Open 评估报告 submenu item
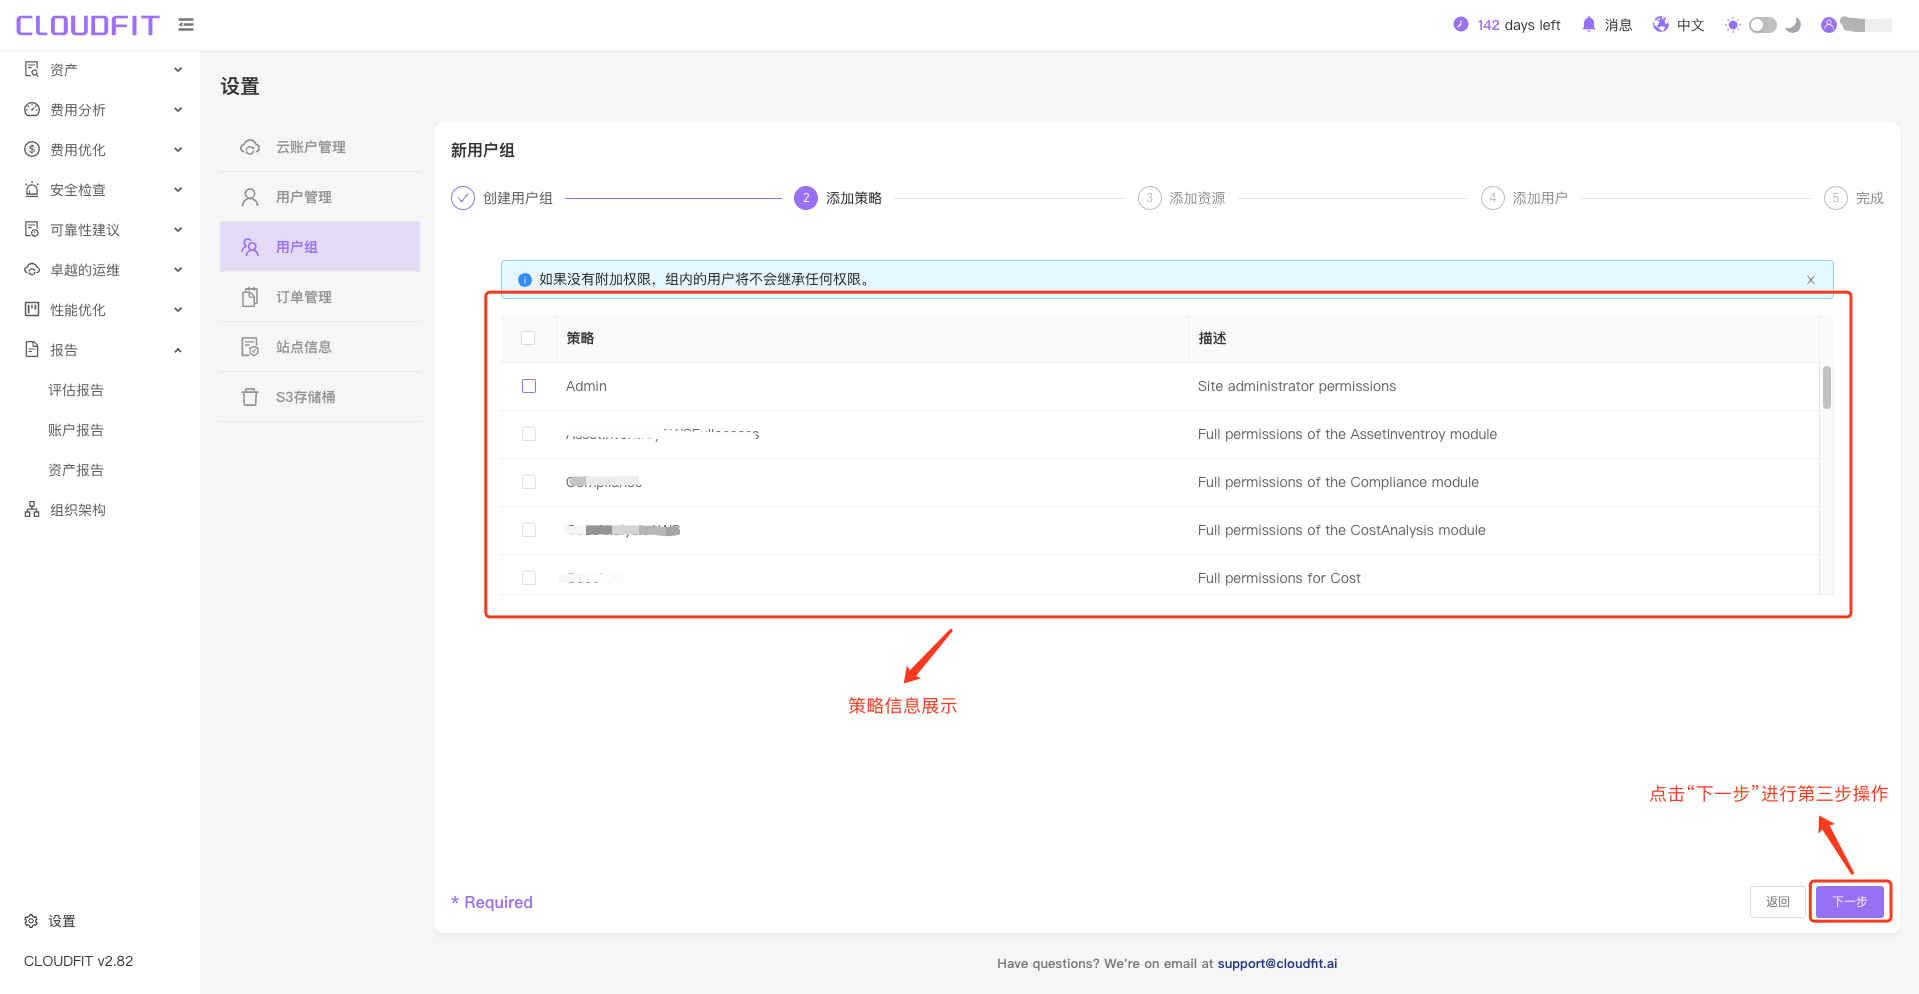Image resolution: width=1919 pixels, height=994 pixels. [76, 390]
